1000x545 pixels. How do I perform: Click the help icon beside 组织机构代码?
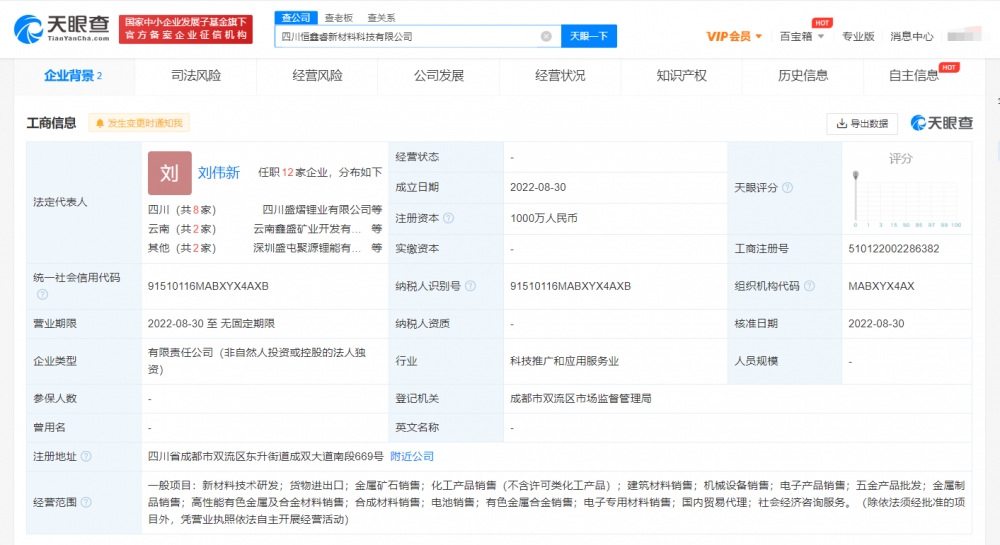point(809,286)
